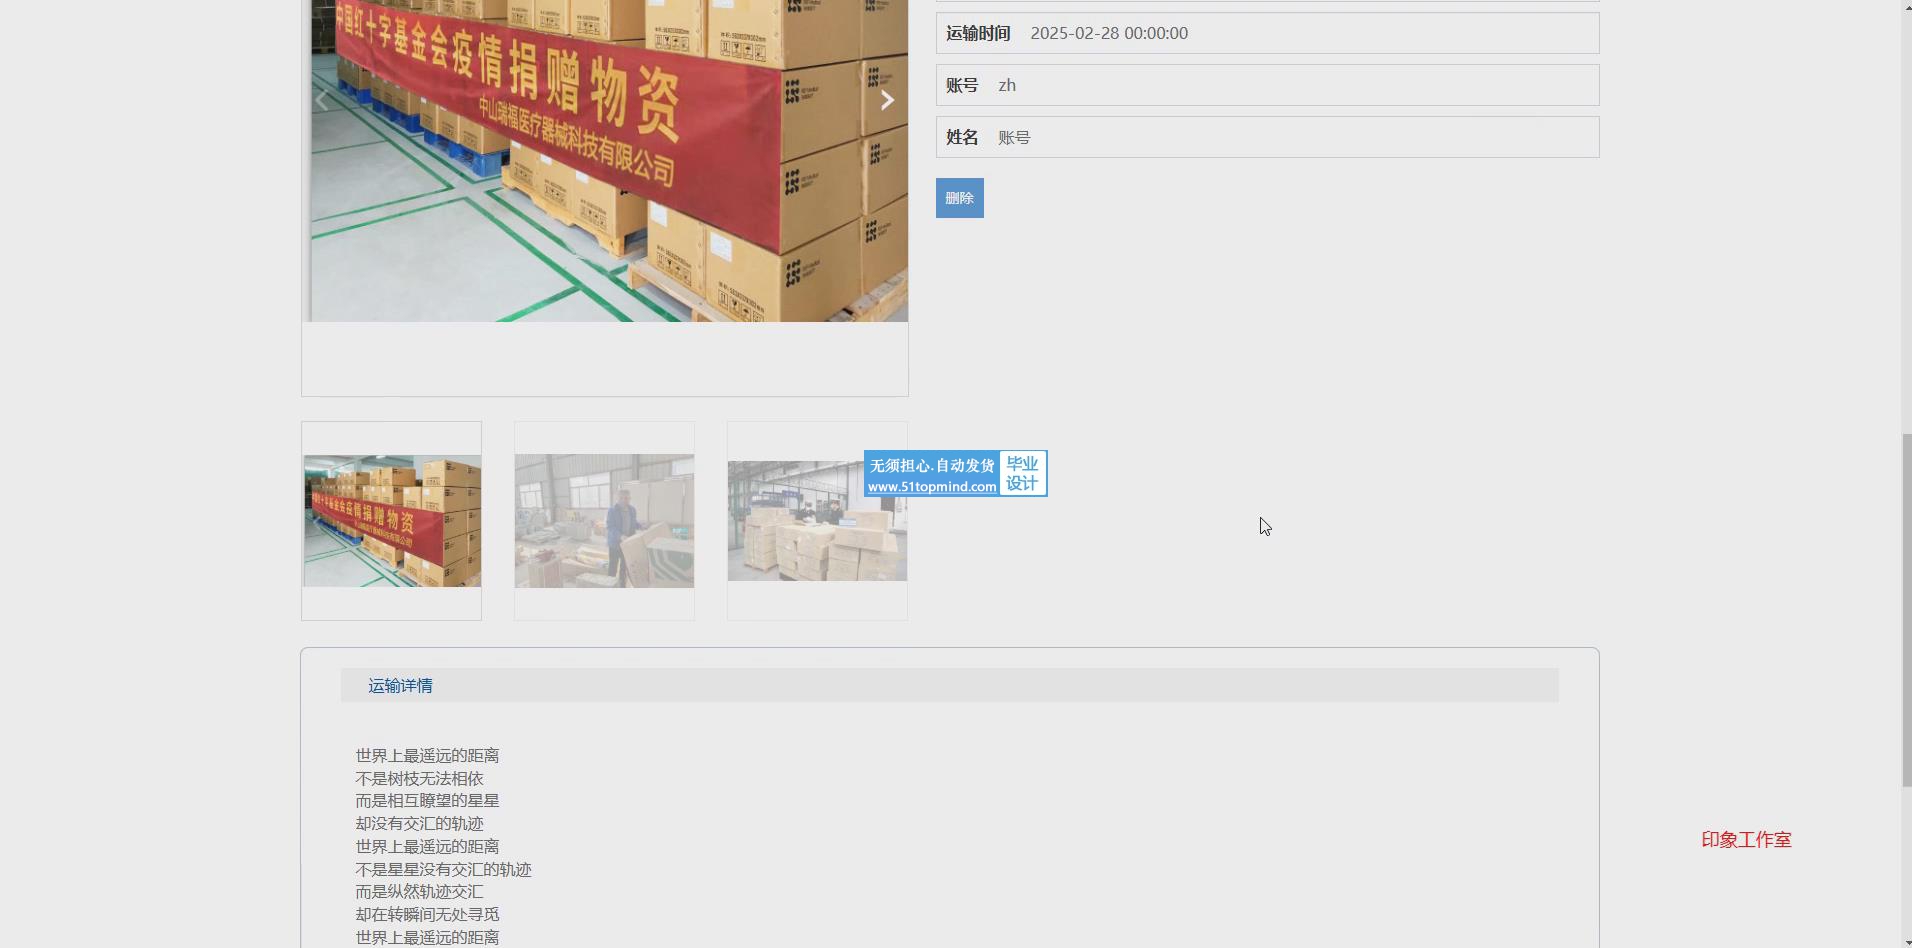Click the text line 却没有交汇的轨迹

coord(419,824)
